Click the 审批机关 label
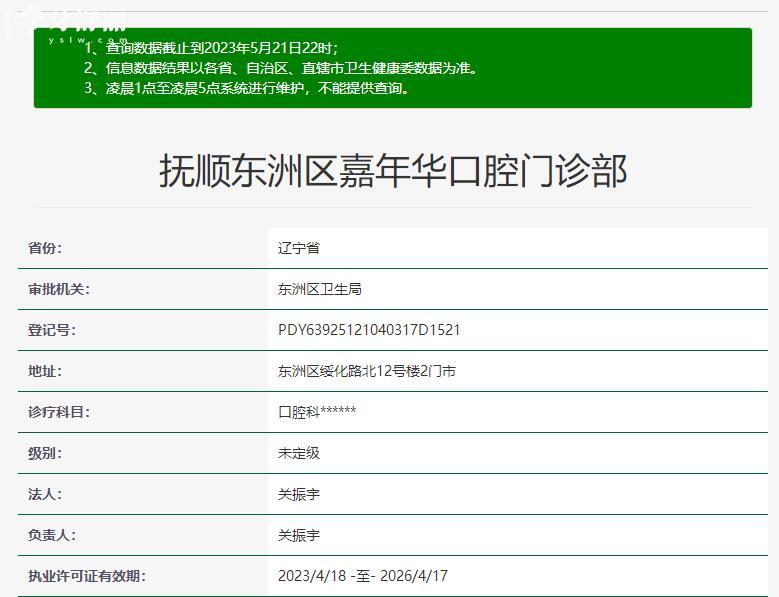The height and width of the screenshot is (597, 779). 59,289
